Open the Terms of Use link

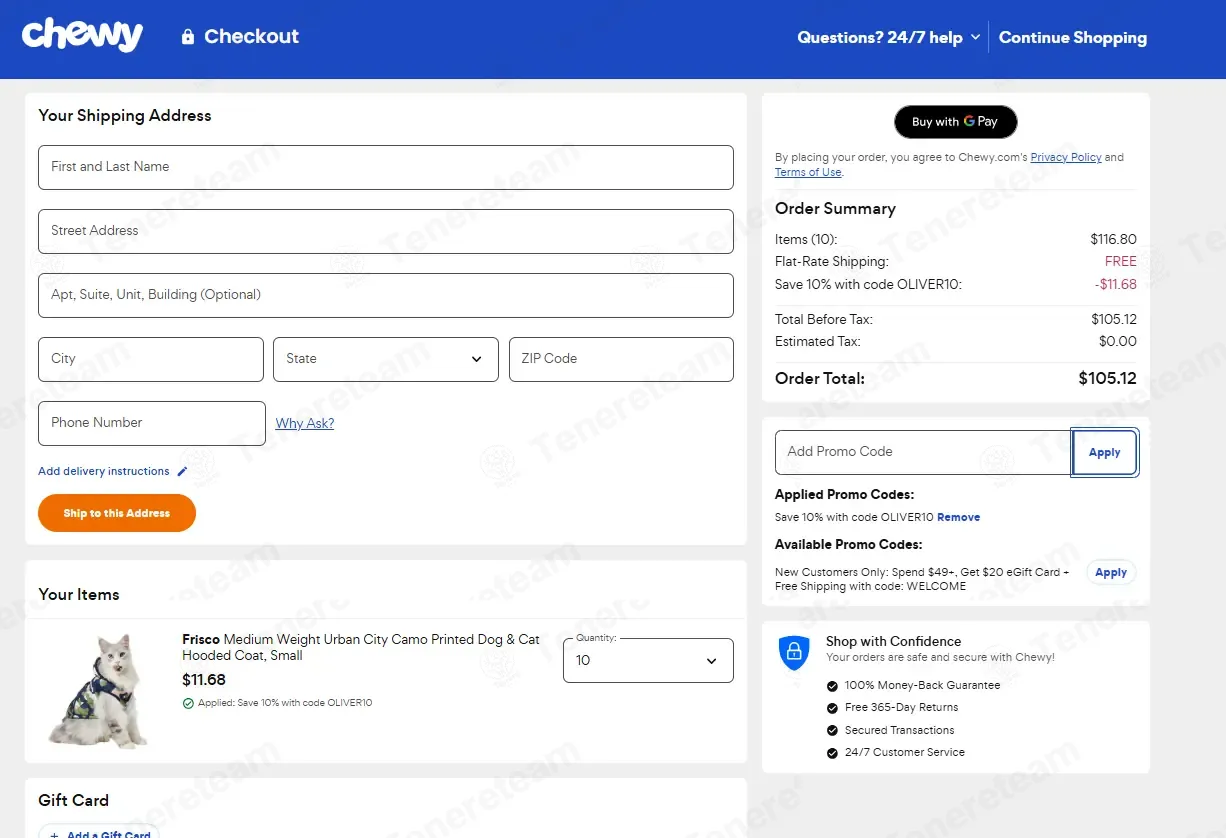(x=808, y=172)
